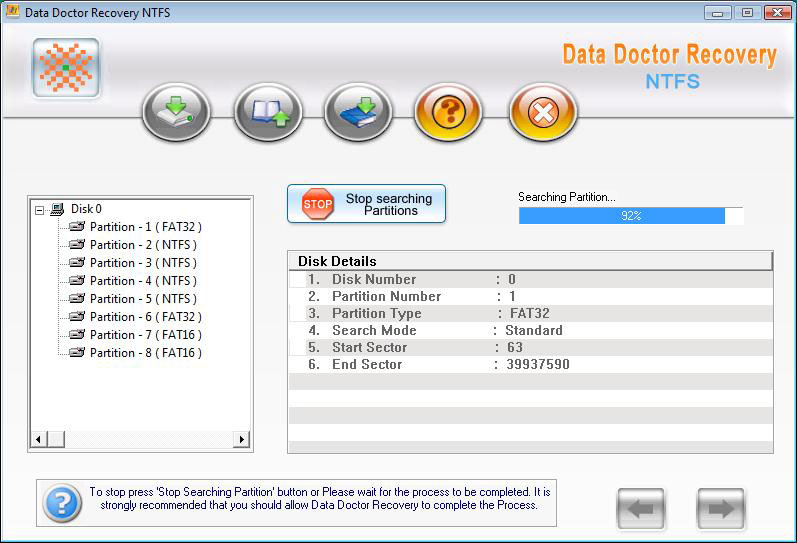Close the Data Doctor Recovery window
Viewport: 797px width, 543px height.
click(777, 13)
